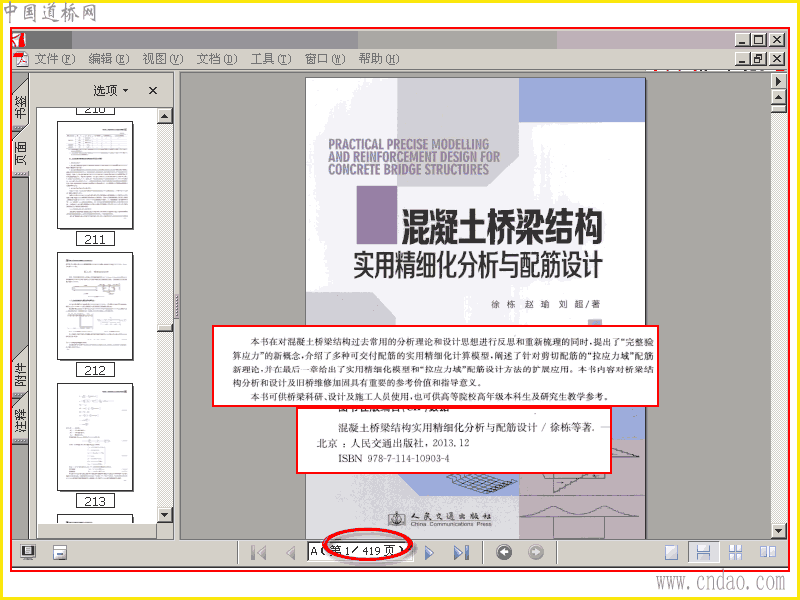
Task: Open the 帮助(H) menu
Action: 379,59
